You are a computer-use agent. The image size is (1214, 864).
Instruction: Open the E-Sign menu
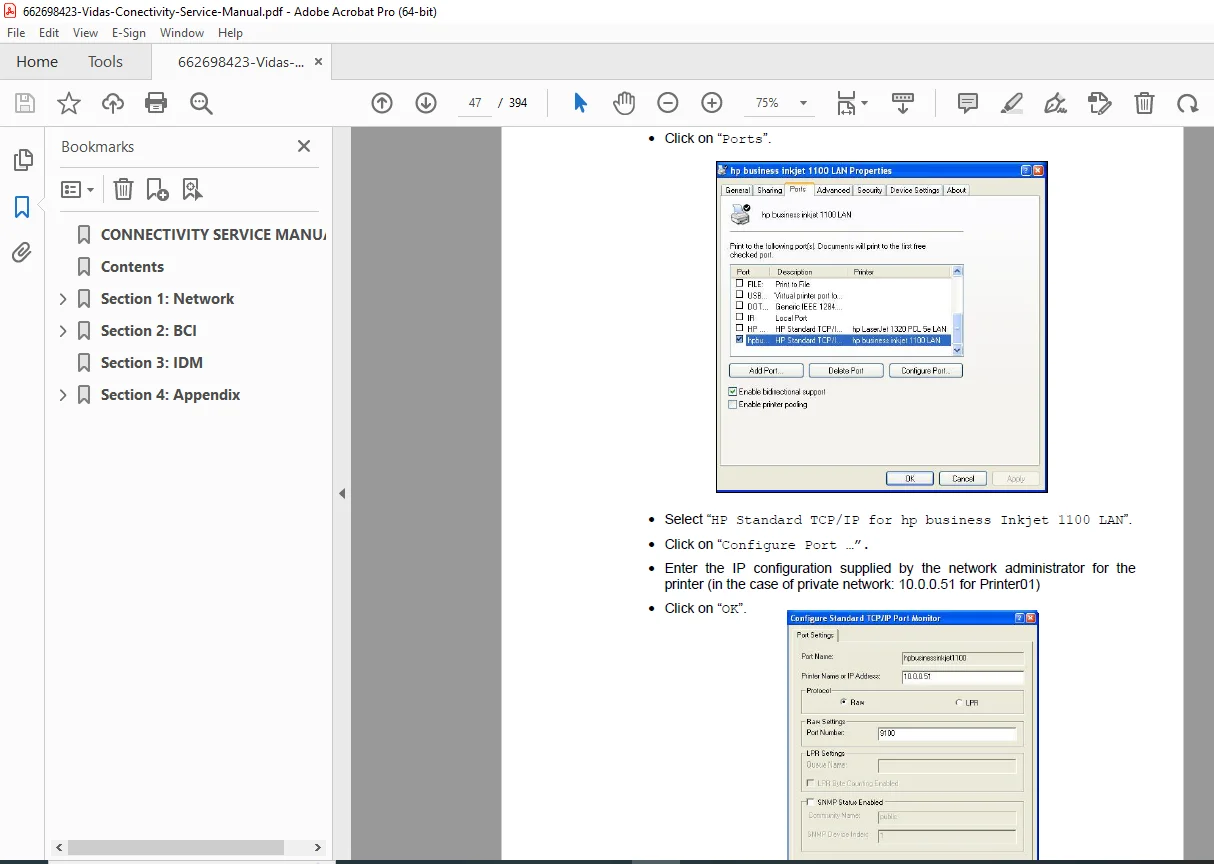tap(129, 33)
